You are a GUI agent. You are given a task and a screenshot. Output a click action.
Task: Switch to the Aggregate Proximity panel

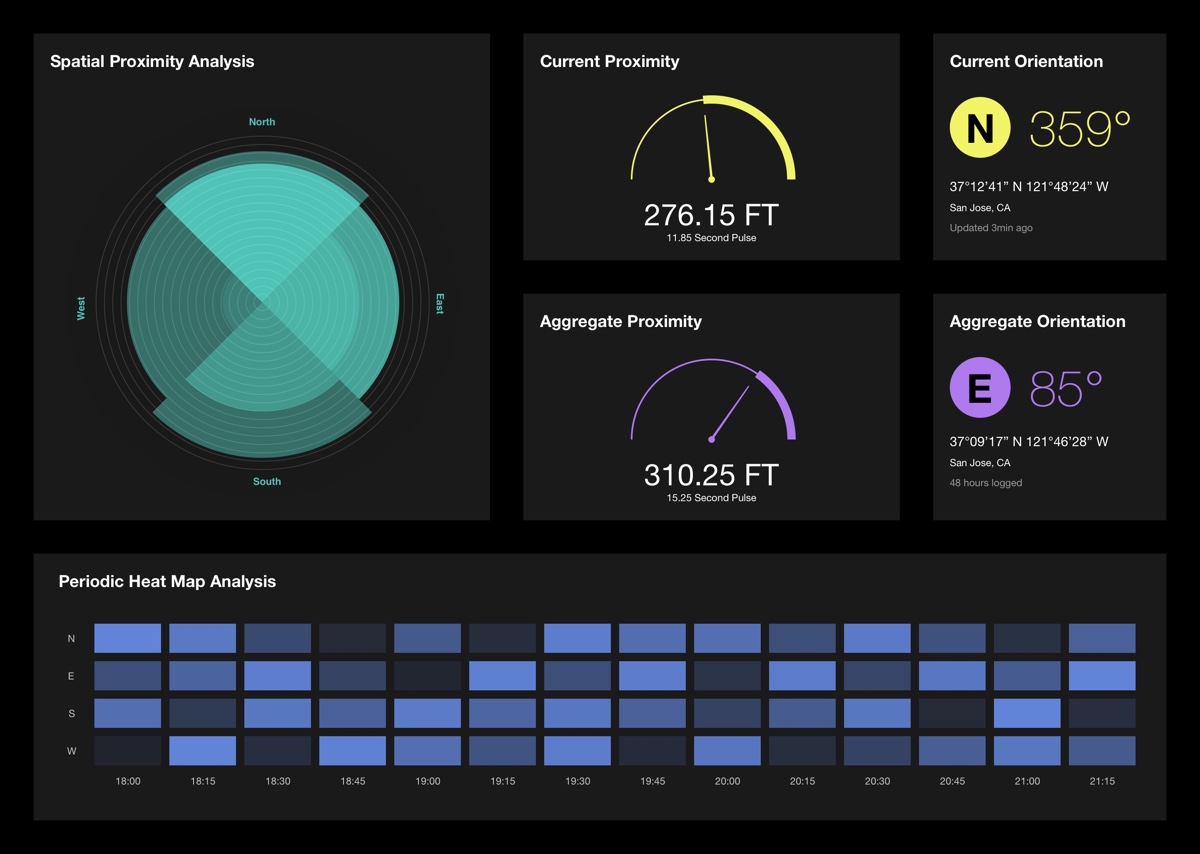pyautogui.click(x=622, y=321)
